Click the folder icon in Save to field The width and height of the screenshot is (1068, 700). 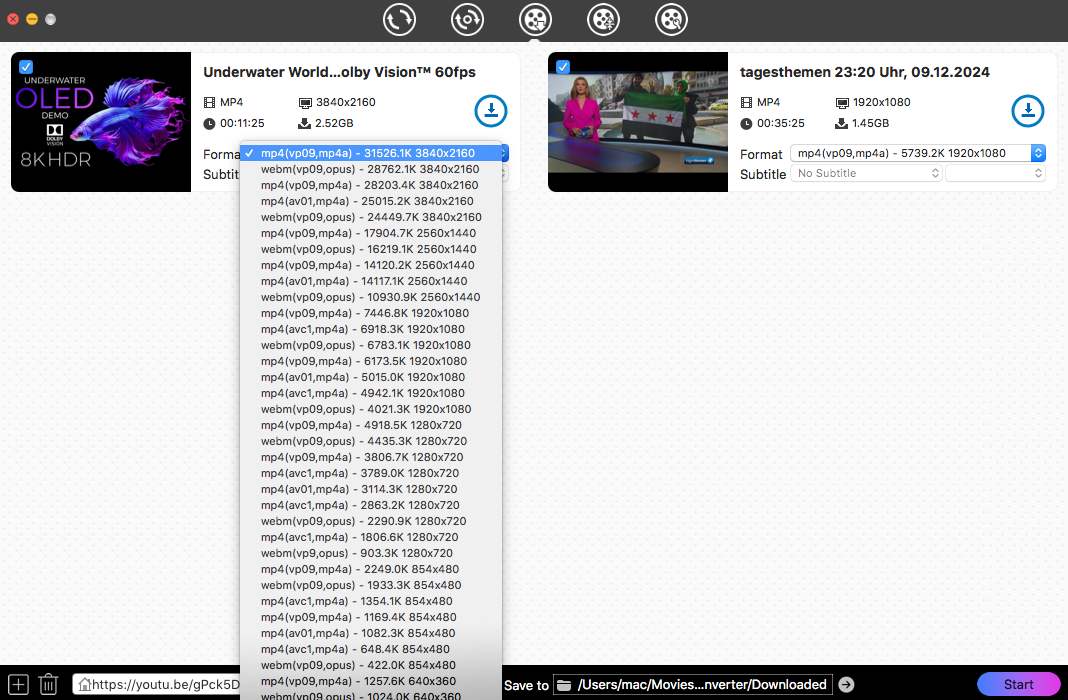coord(565,685)
